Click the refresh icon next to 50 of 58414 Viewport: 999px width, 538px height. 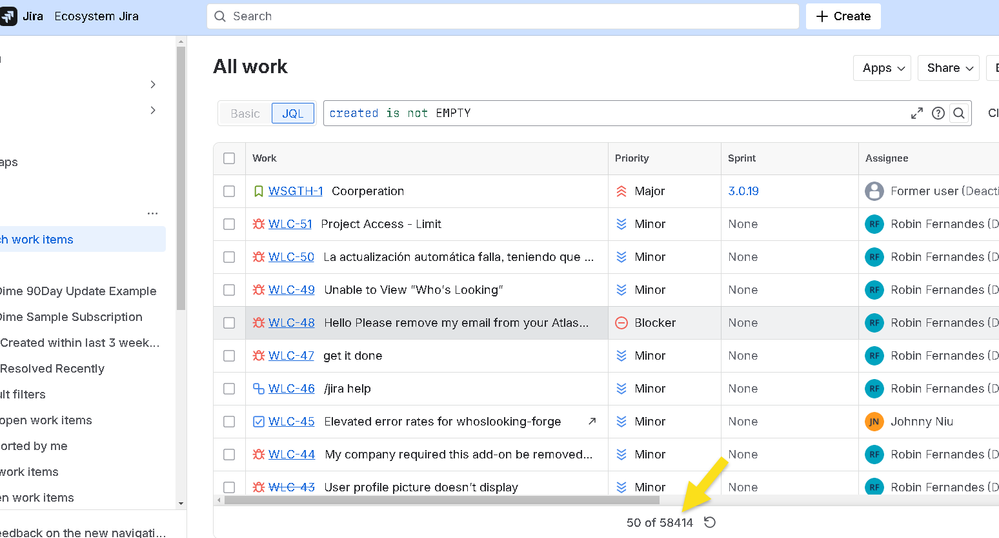[710, 523]
